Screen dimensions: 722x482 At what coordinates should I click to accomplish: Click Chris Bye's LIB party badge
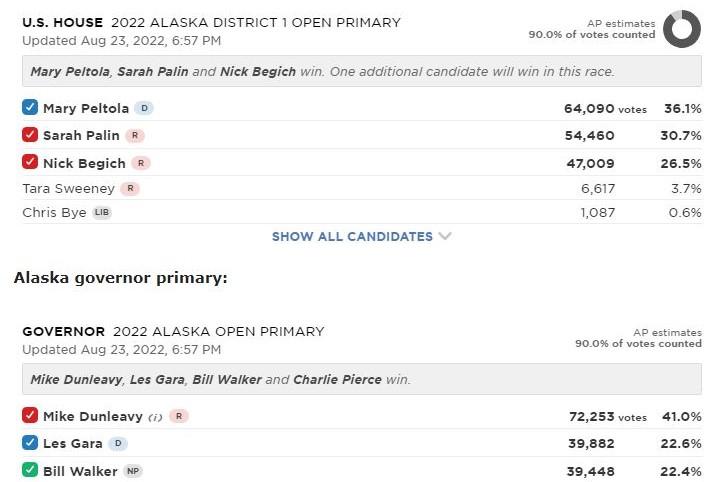pyautogui.click(x=103, y=213)
